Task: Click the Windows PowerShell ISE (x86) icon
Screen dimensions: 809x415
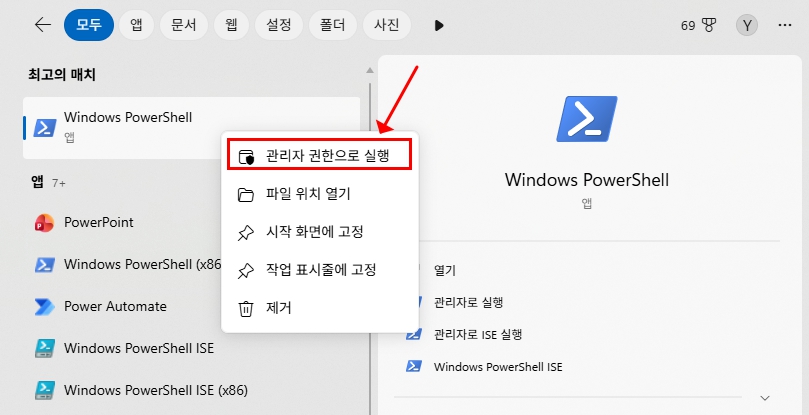Action: (45, 391)
